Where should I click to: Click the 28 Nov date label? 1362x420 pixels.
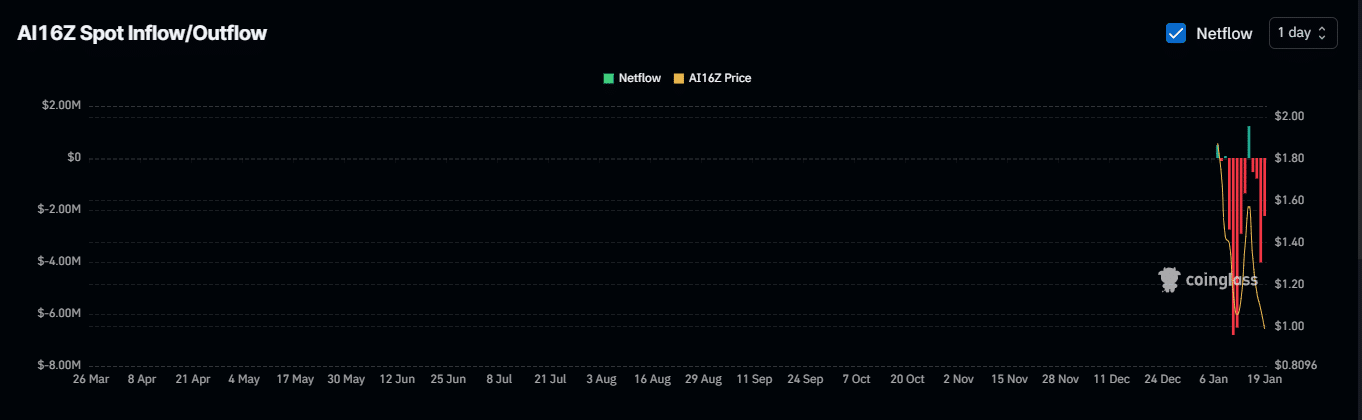1060,380
